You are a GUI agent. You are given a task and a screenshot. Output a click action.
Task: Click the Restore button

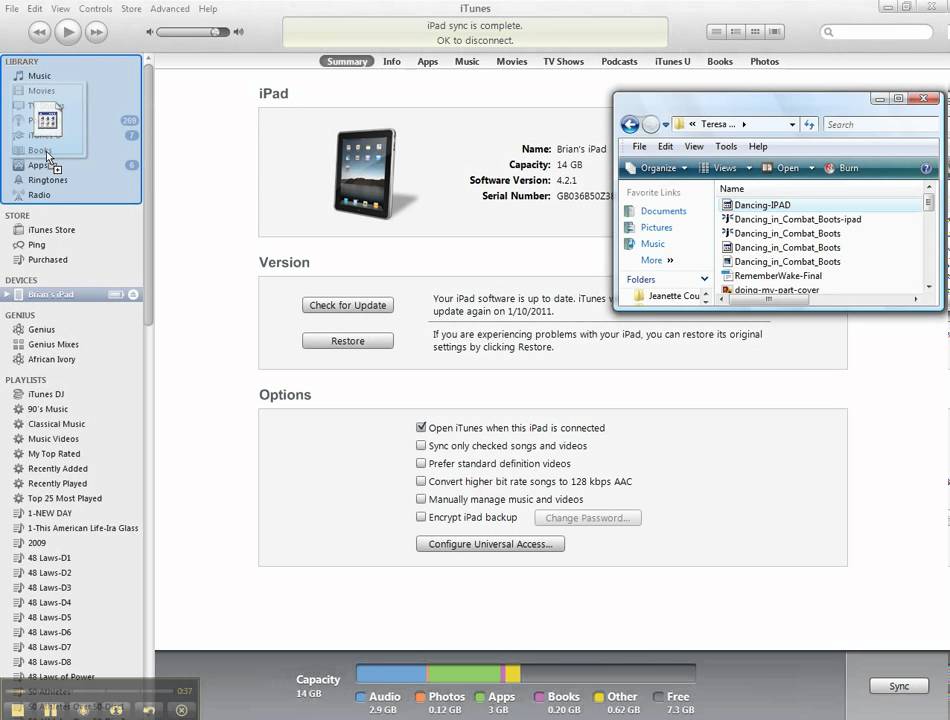pos(348,341)
